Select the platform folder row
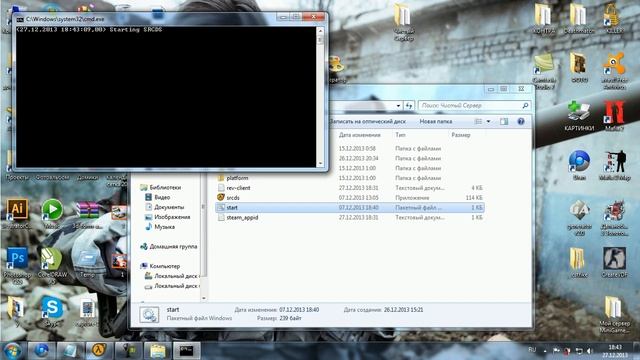The image size is (640, 360). pos(349,178)
